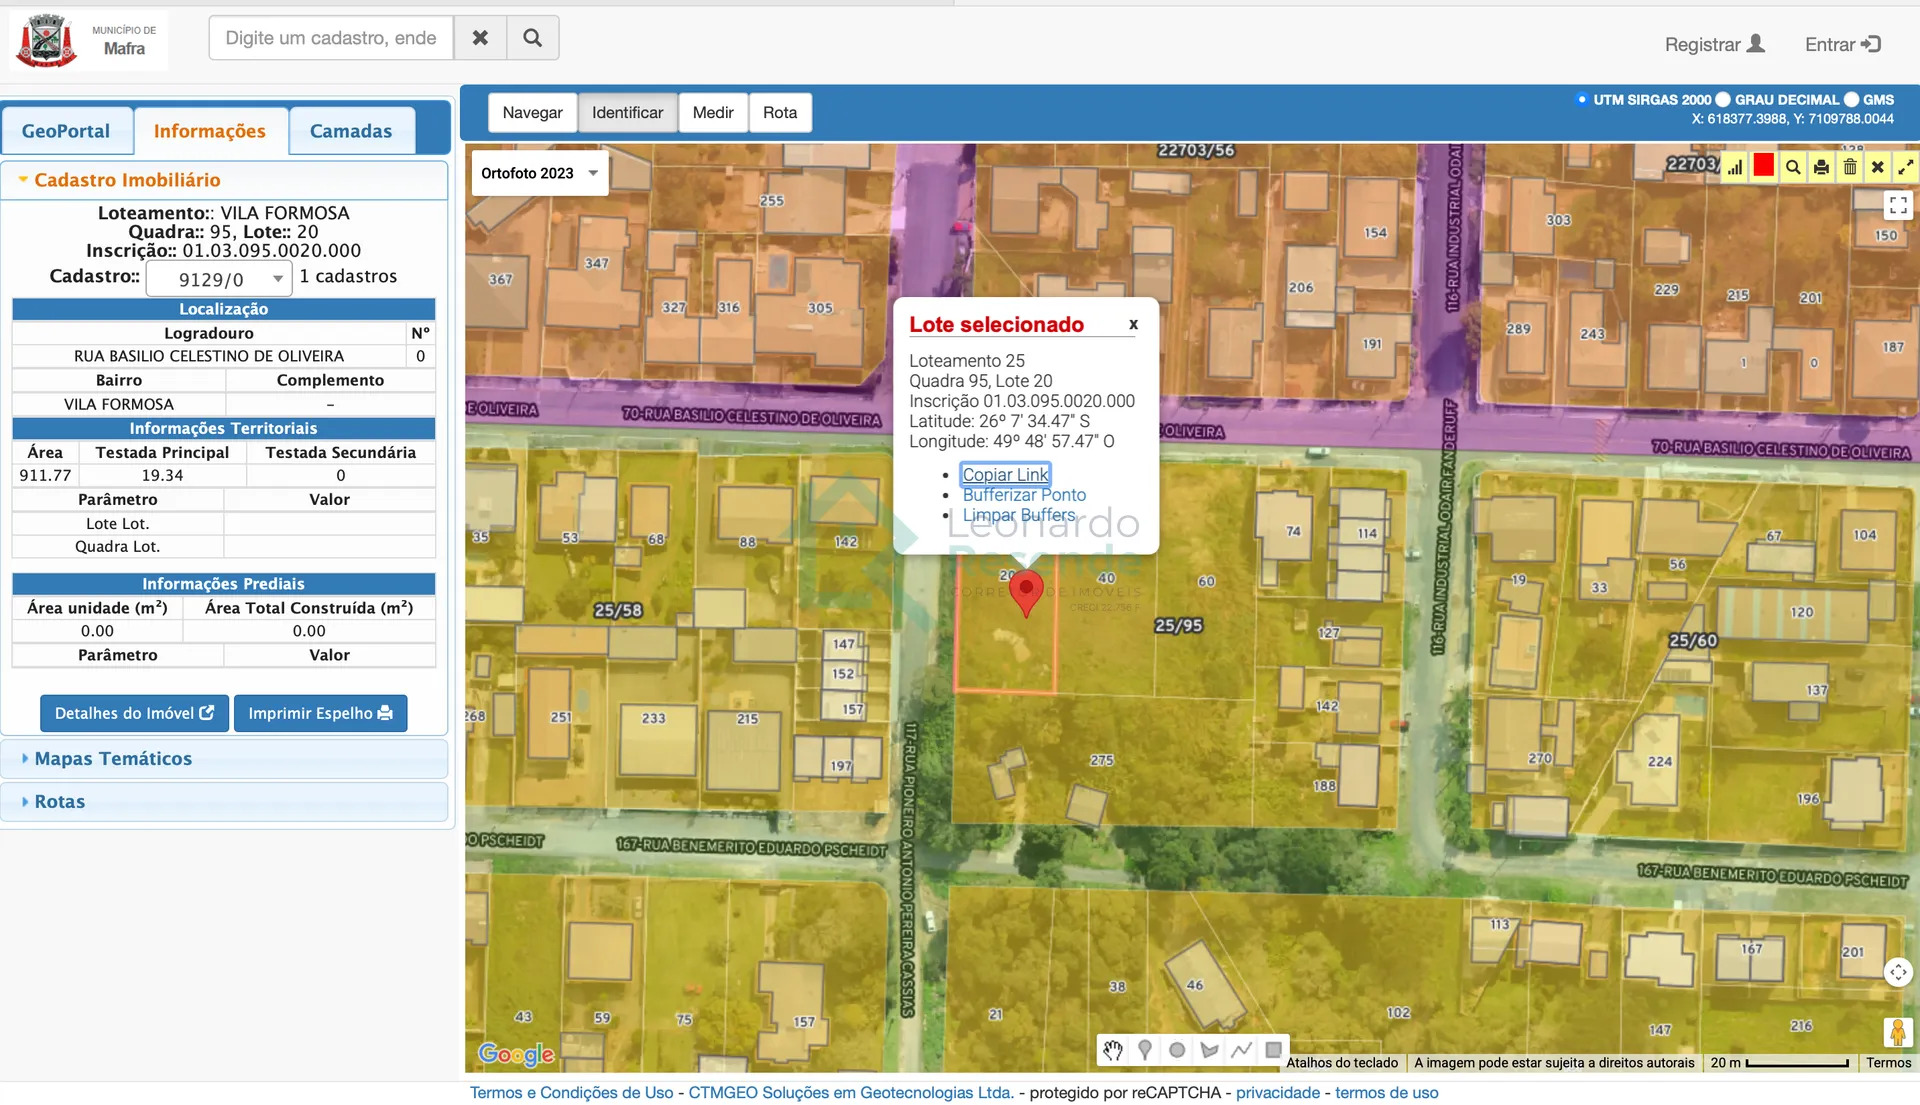Click Copiar Link in the popup
Image resolution: width=1920 pixels, height=1105 pixels.
tap(1005, 475)
